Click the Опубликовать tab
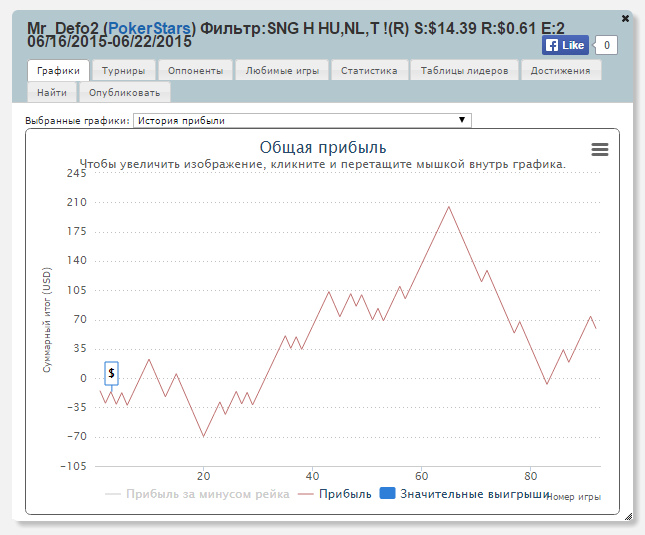 tap(125, 93)
